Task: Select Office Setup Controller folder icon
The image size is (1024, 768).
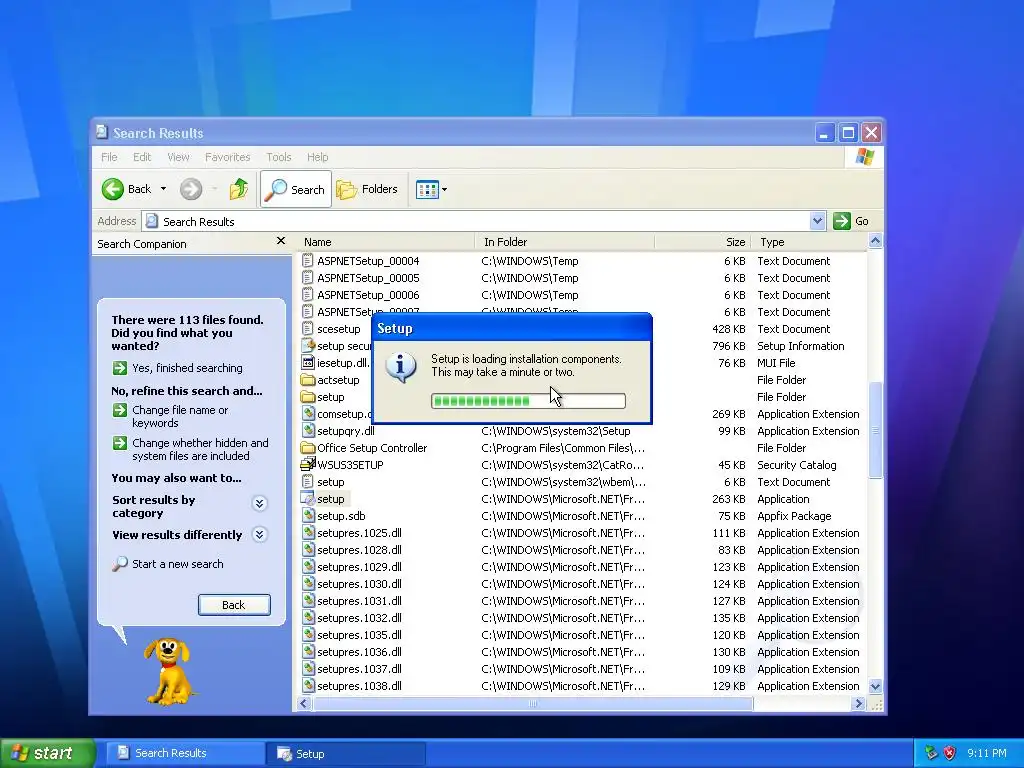Action: tap(308, 447)
